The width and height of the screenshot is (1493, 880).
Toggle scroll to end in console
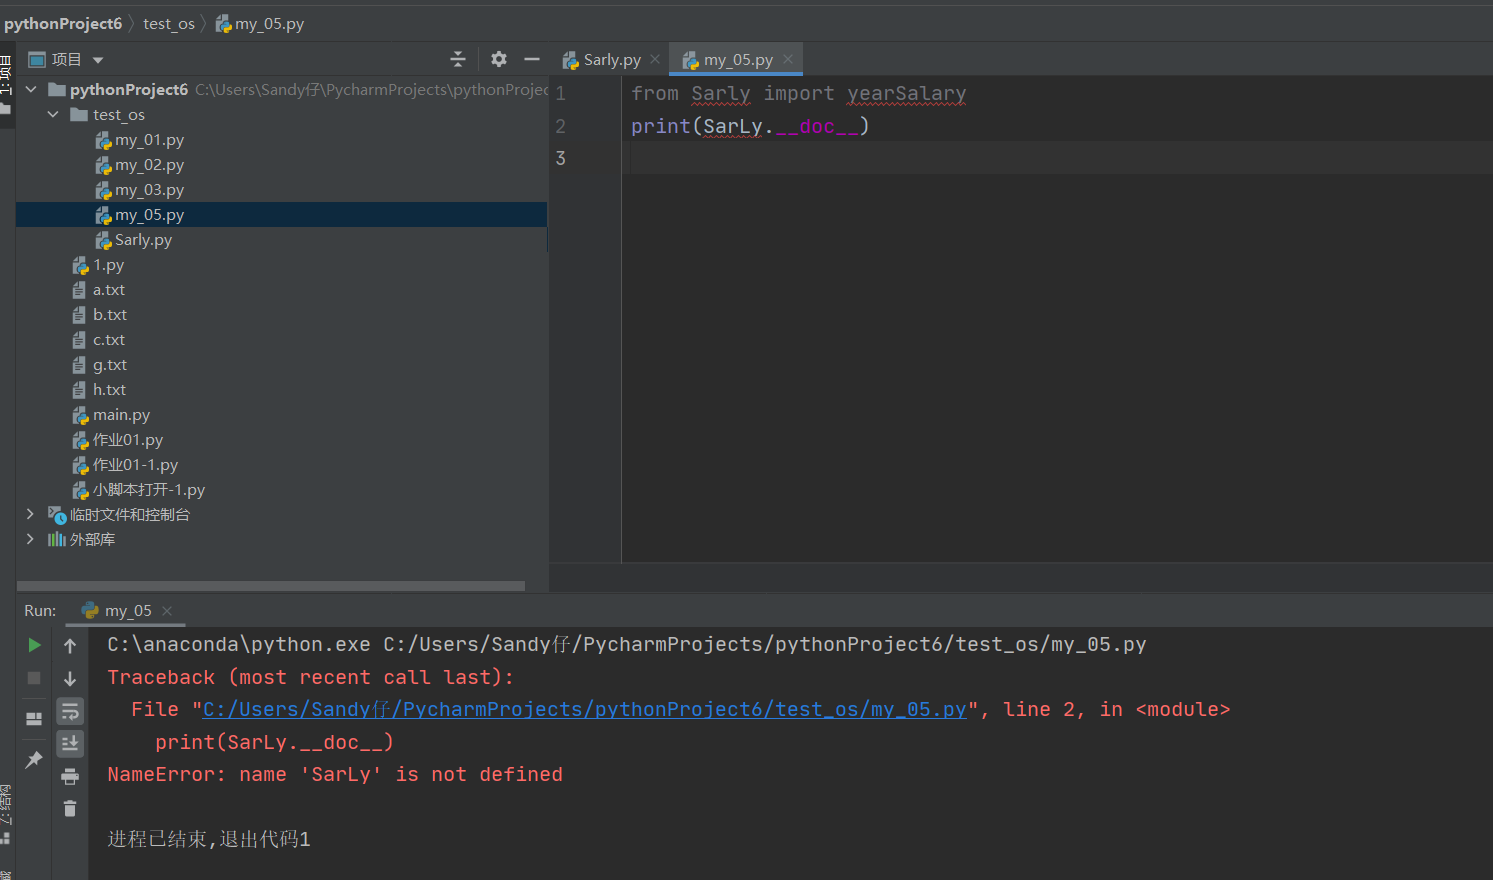pos(70,743)
